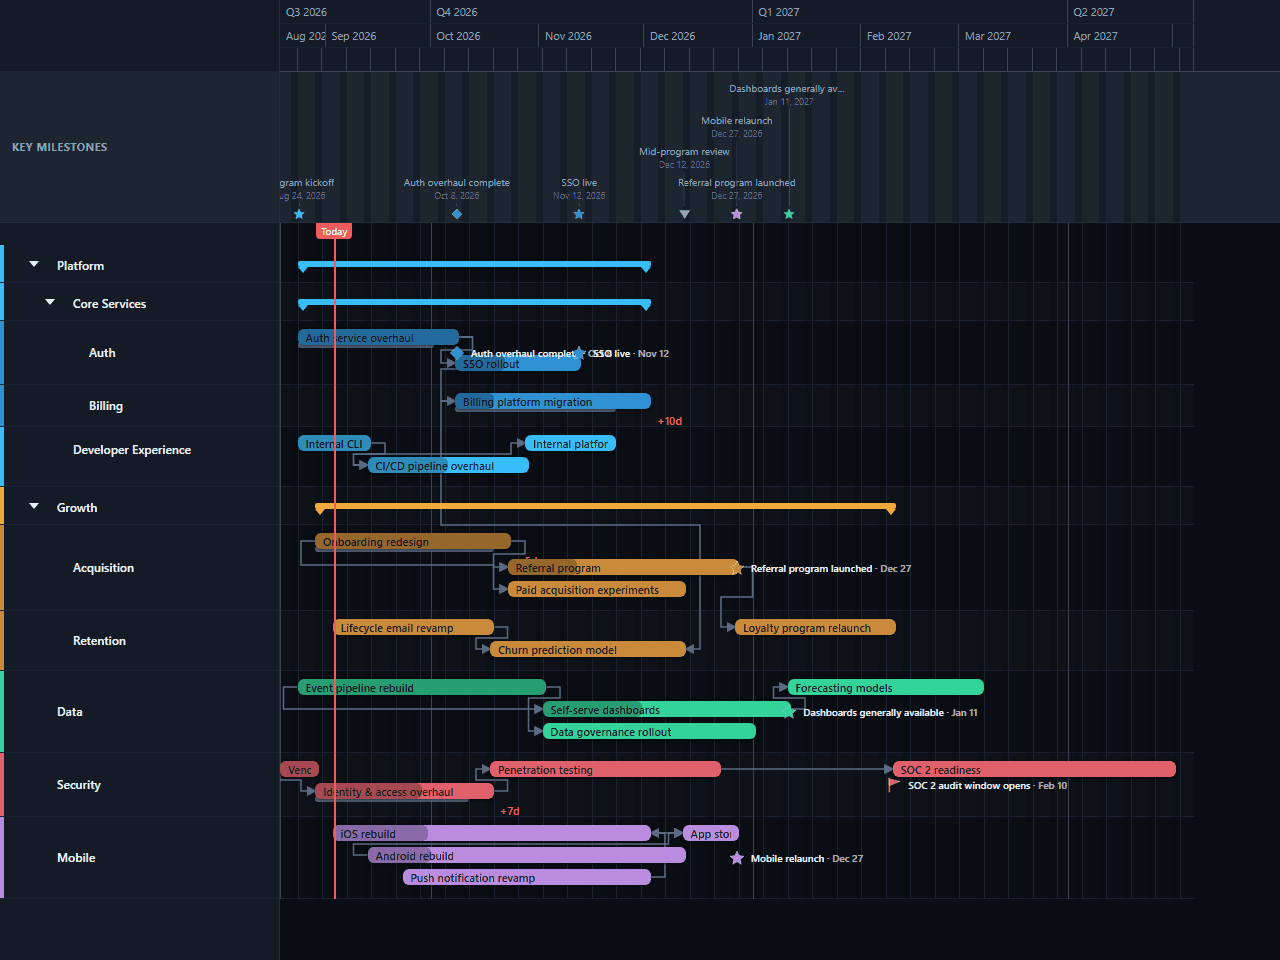Image resolution: width=1280 pixels, height=960 pixels.
Task: Select the Q2 2027 quarter header
Action: pos(1094,12)
